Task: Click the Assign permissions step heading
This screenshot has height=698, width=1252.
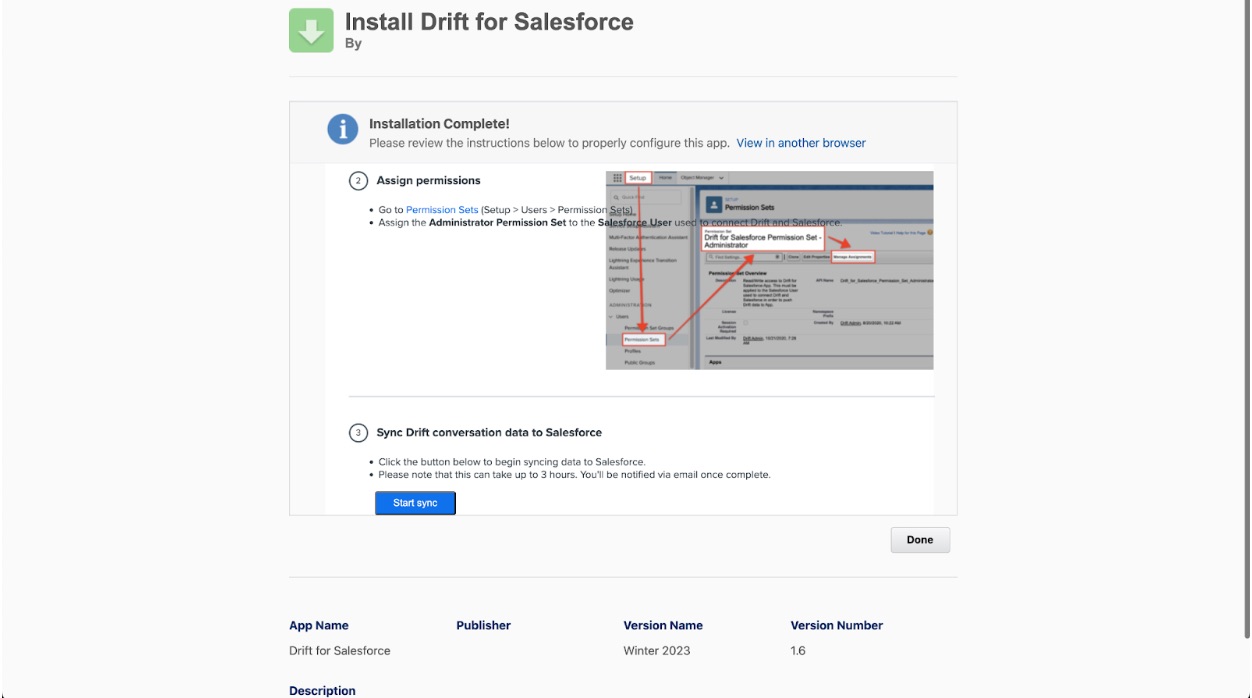Action: 428,181
